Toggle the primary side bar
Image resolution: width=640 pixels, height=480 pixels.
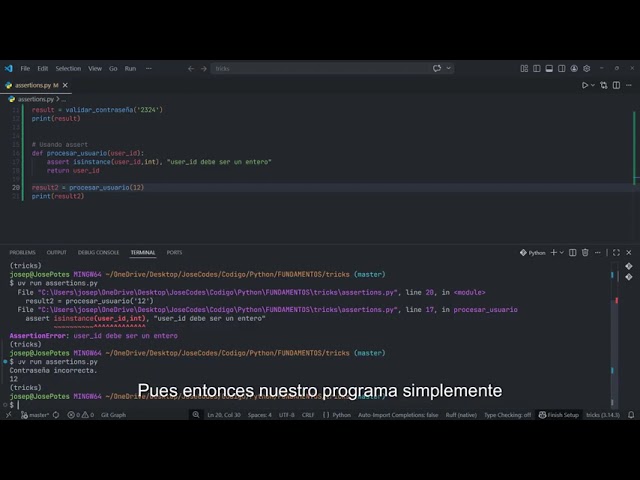click(537, 68)
